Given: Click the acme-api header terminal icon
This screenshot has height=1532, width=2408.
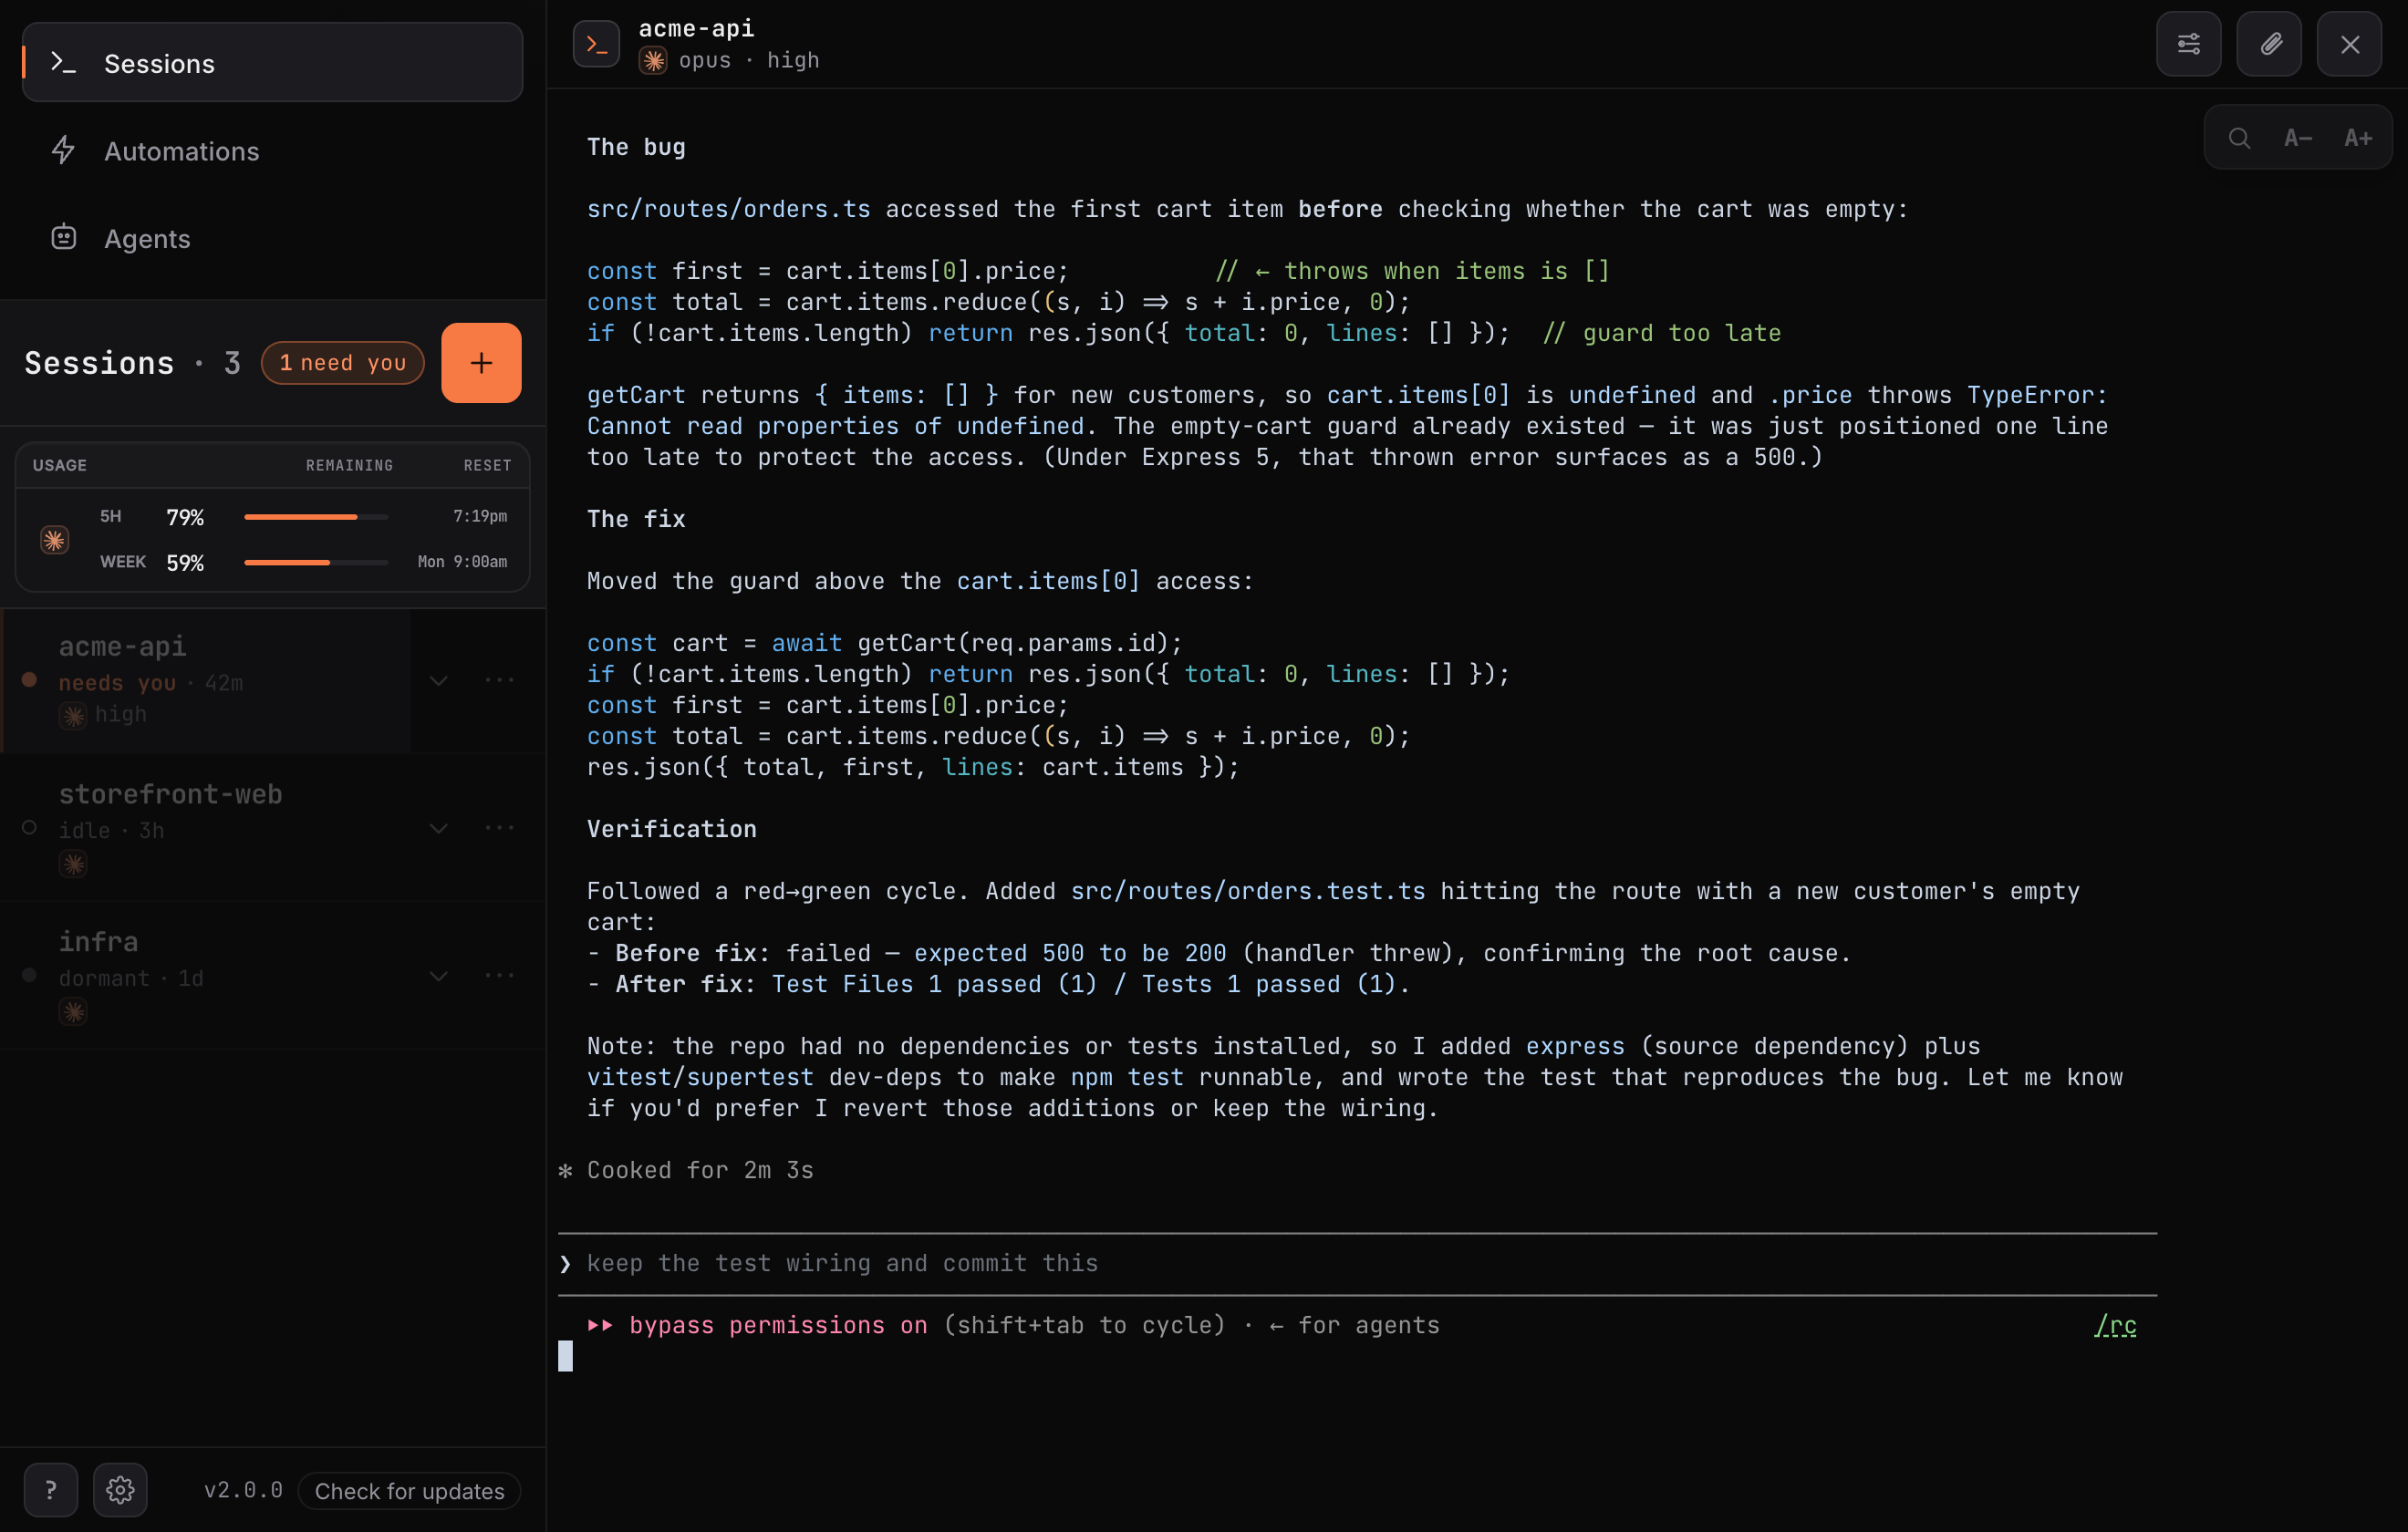Looking at the screenshot, I should tap(596, 44).
